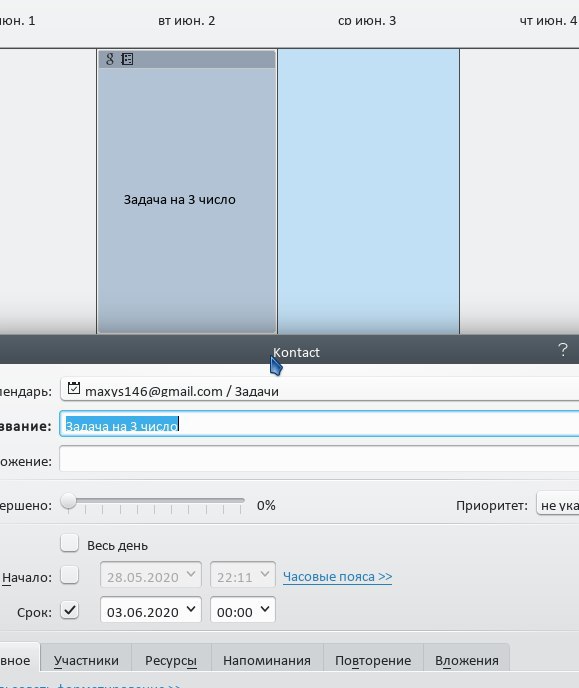Click the вт июн. 2 column header

(187, 21)
